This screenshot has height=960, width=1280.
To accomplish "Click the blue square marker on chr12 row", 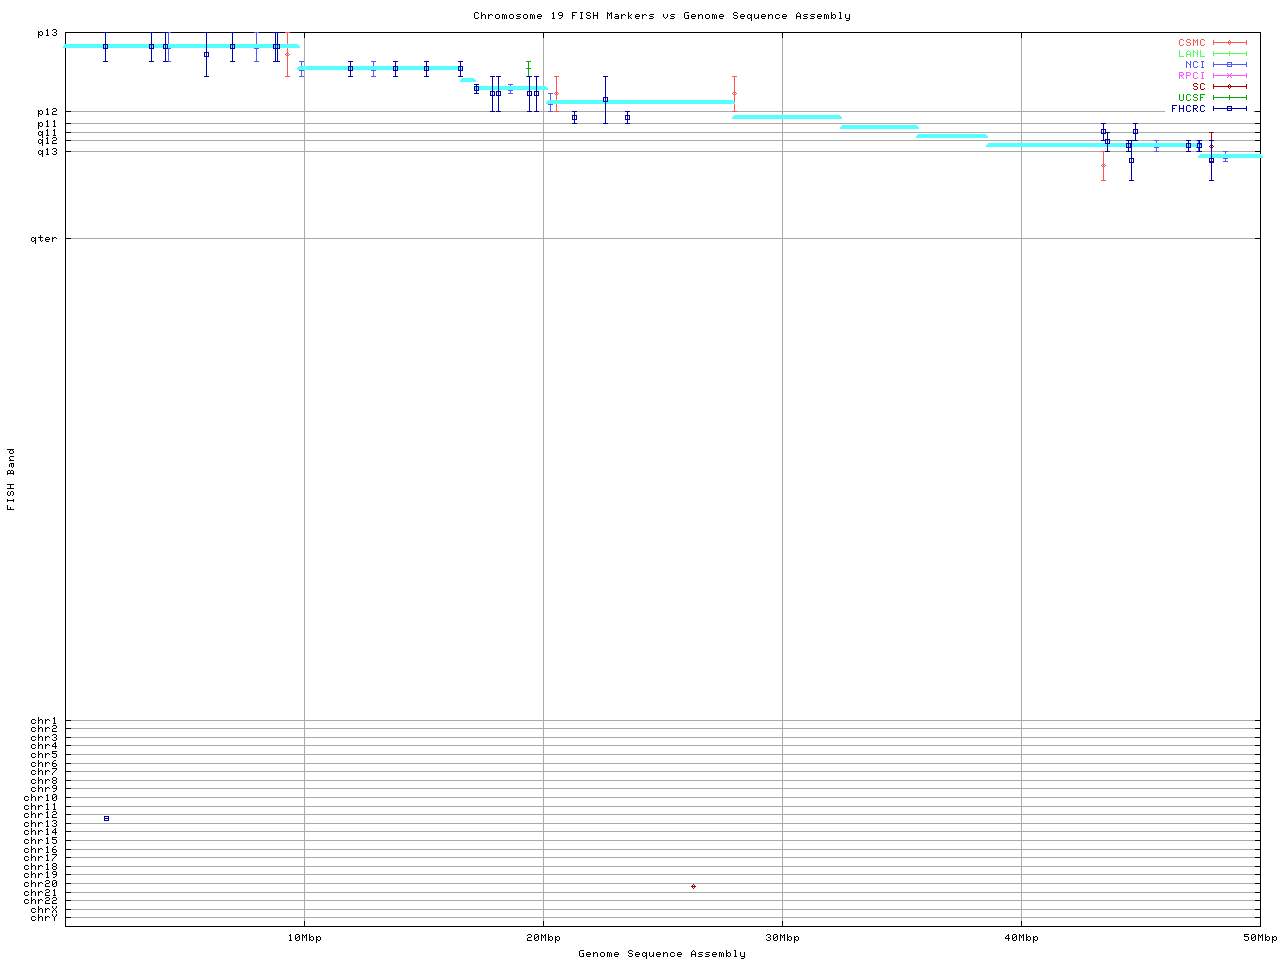I will 106,819.
